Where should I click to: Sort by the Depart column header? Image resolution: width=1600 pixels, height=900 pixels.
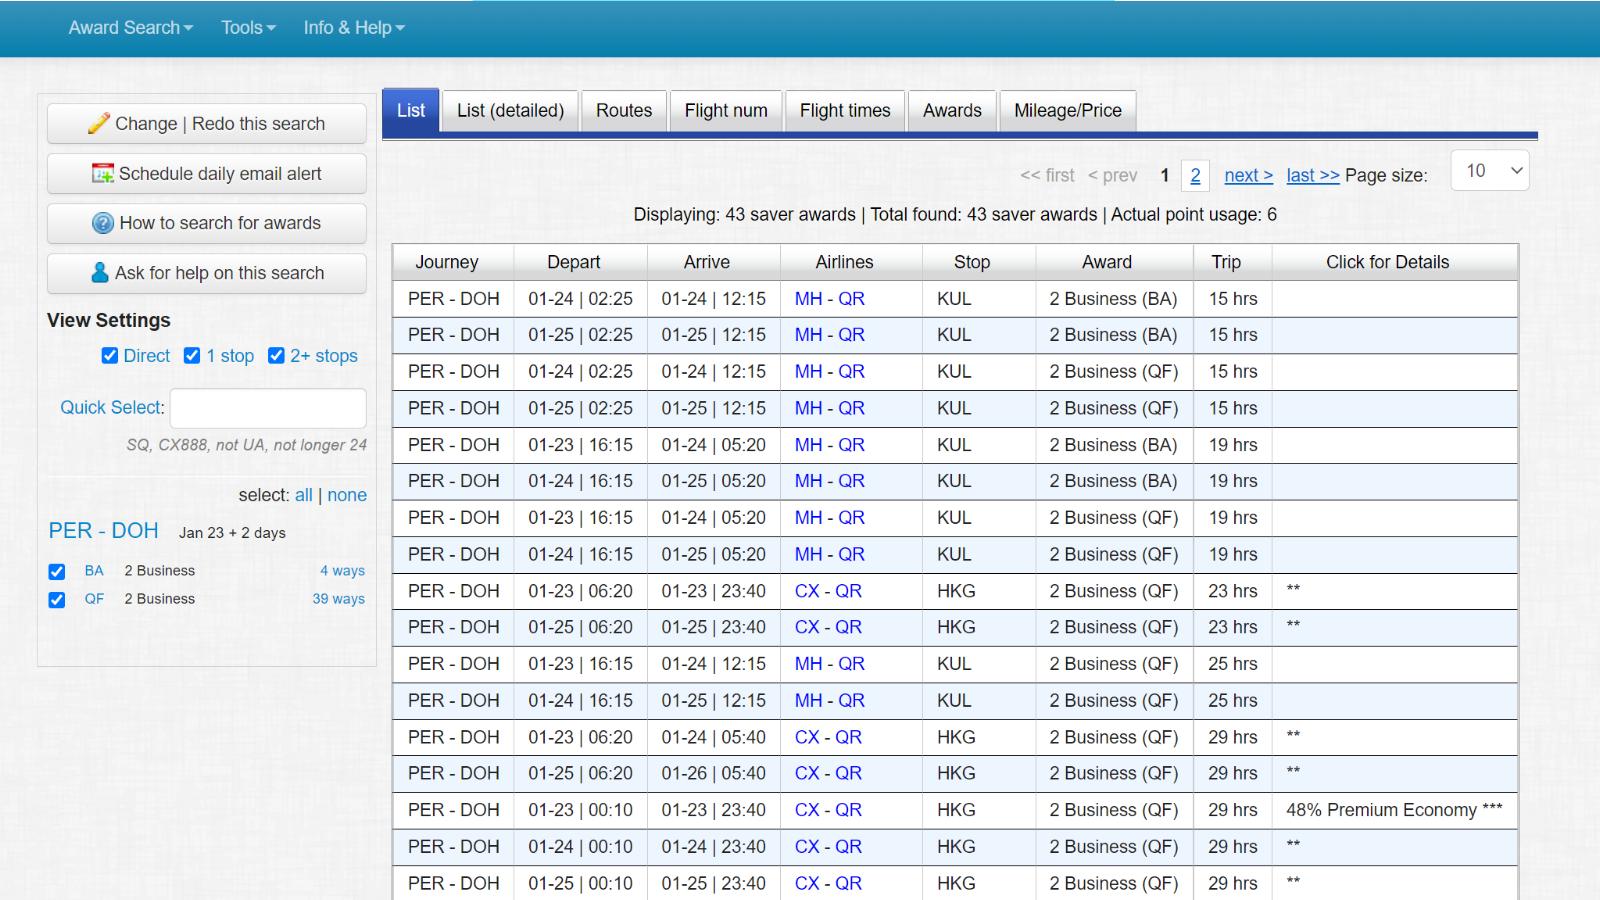point(580,262)
